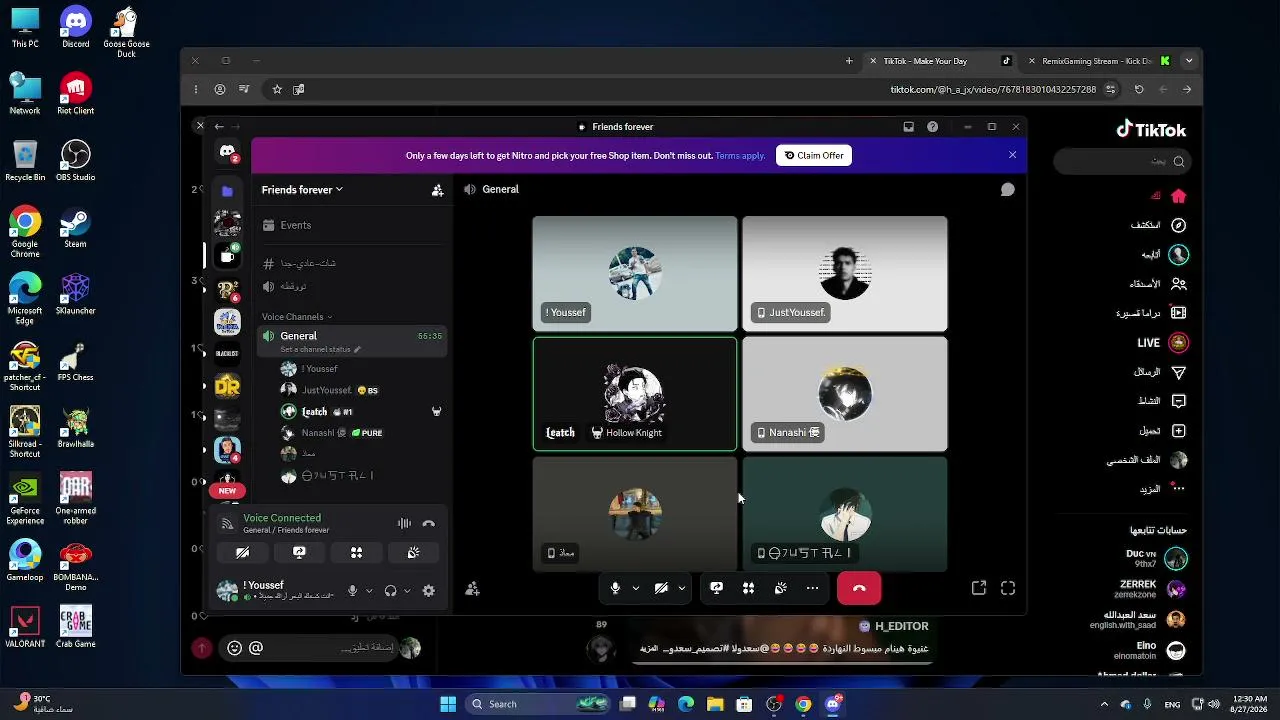Reload the TikTok page
Screen dimensions: 1280x720
coord(1139,89)
